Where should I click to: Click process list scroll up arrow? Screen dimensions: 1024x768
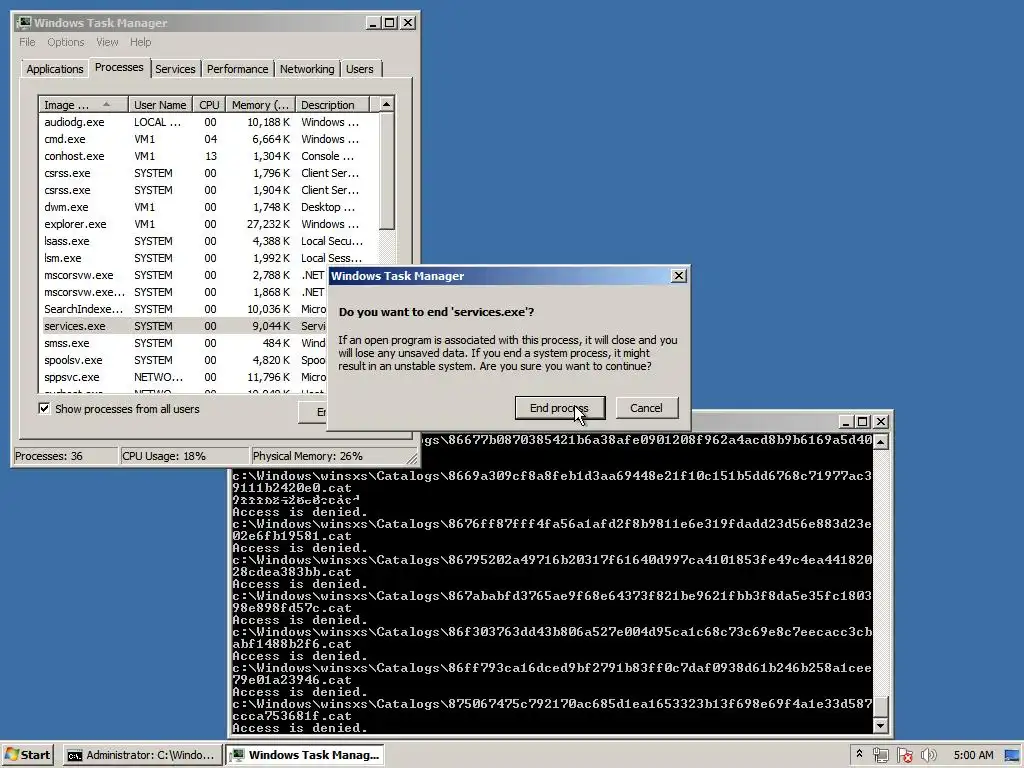387,104
